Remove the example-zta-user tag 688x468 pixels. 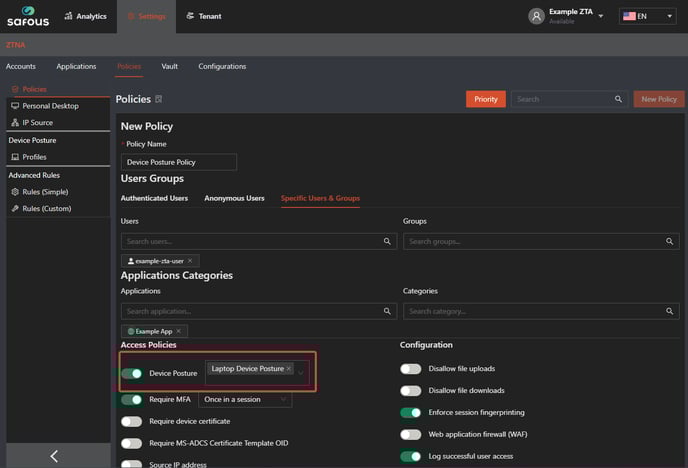click(x=190, y=261)
